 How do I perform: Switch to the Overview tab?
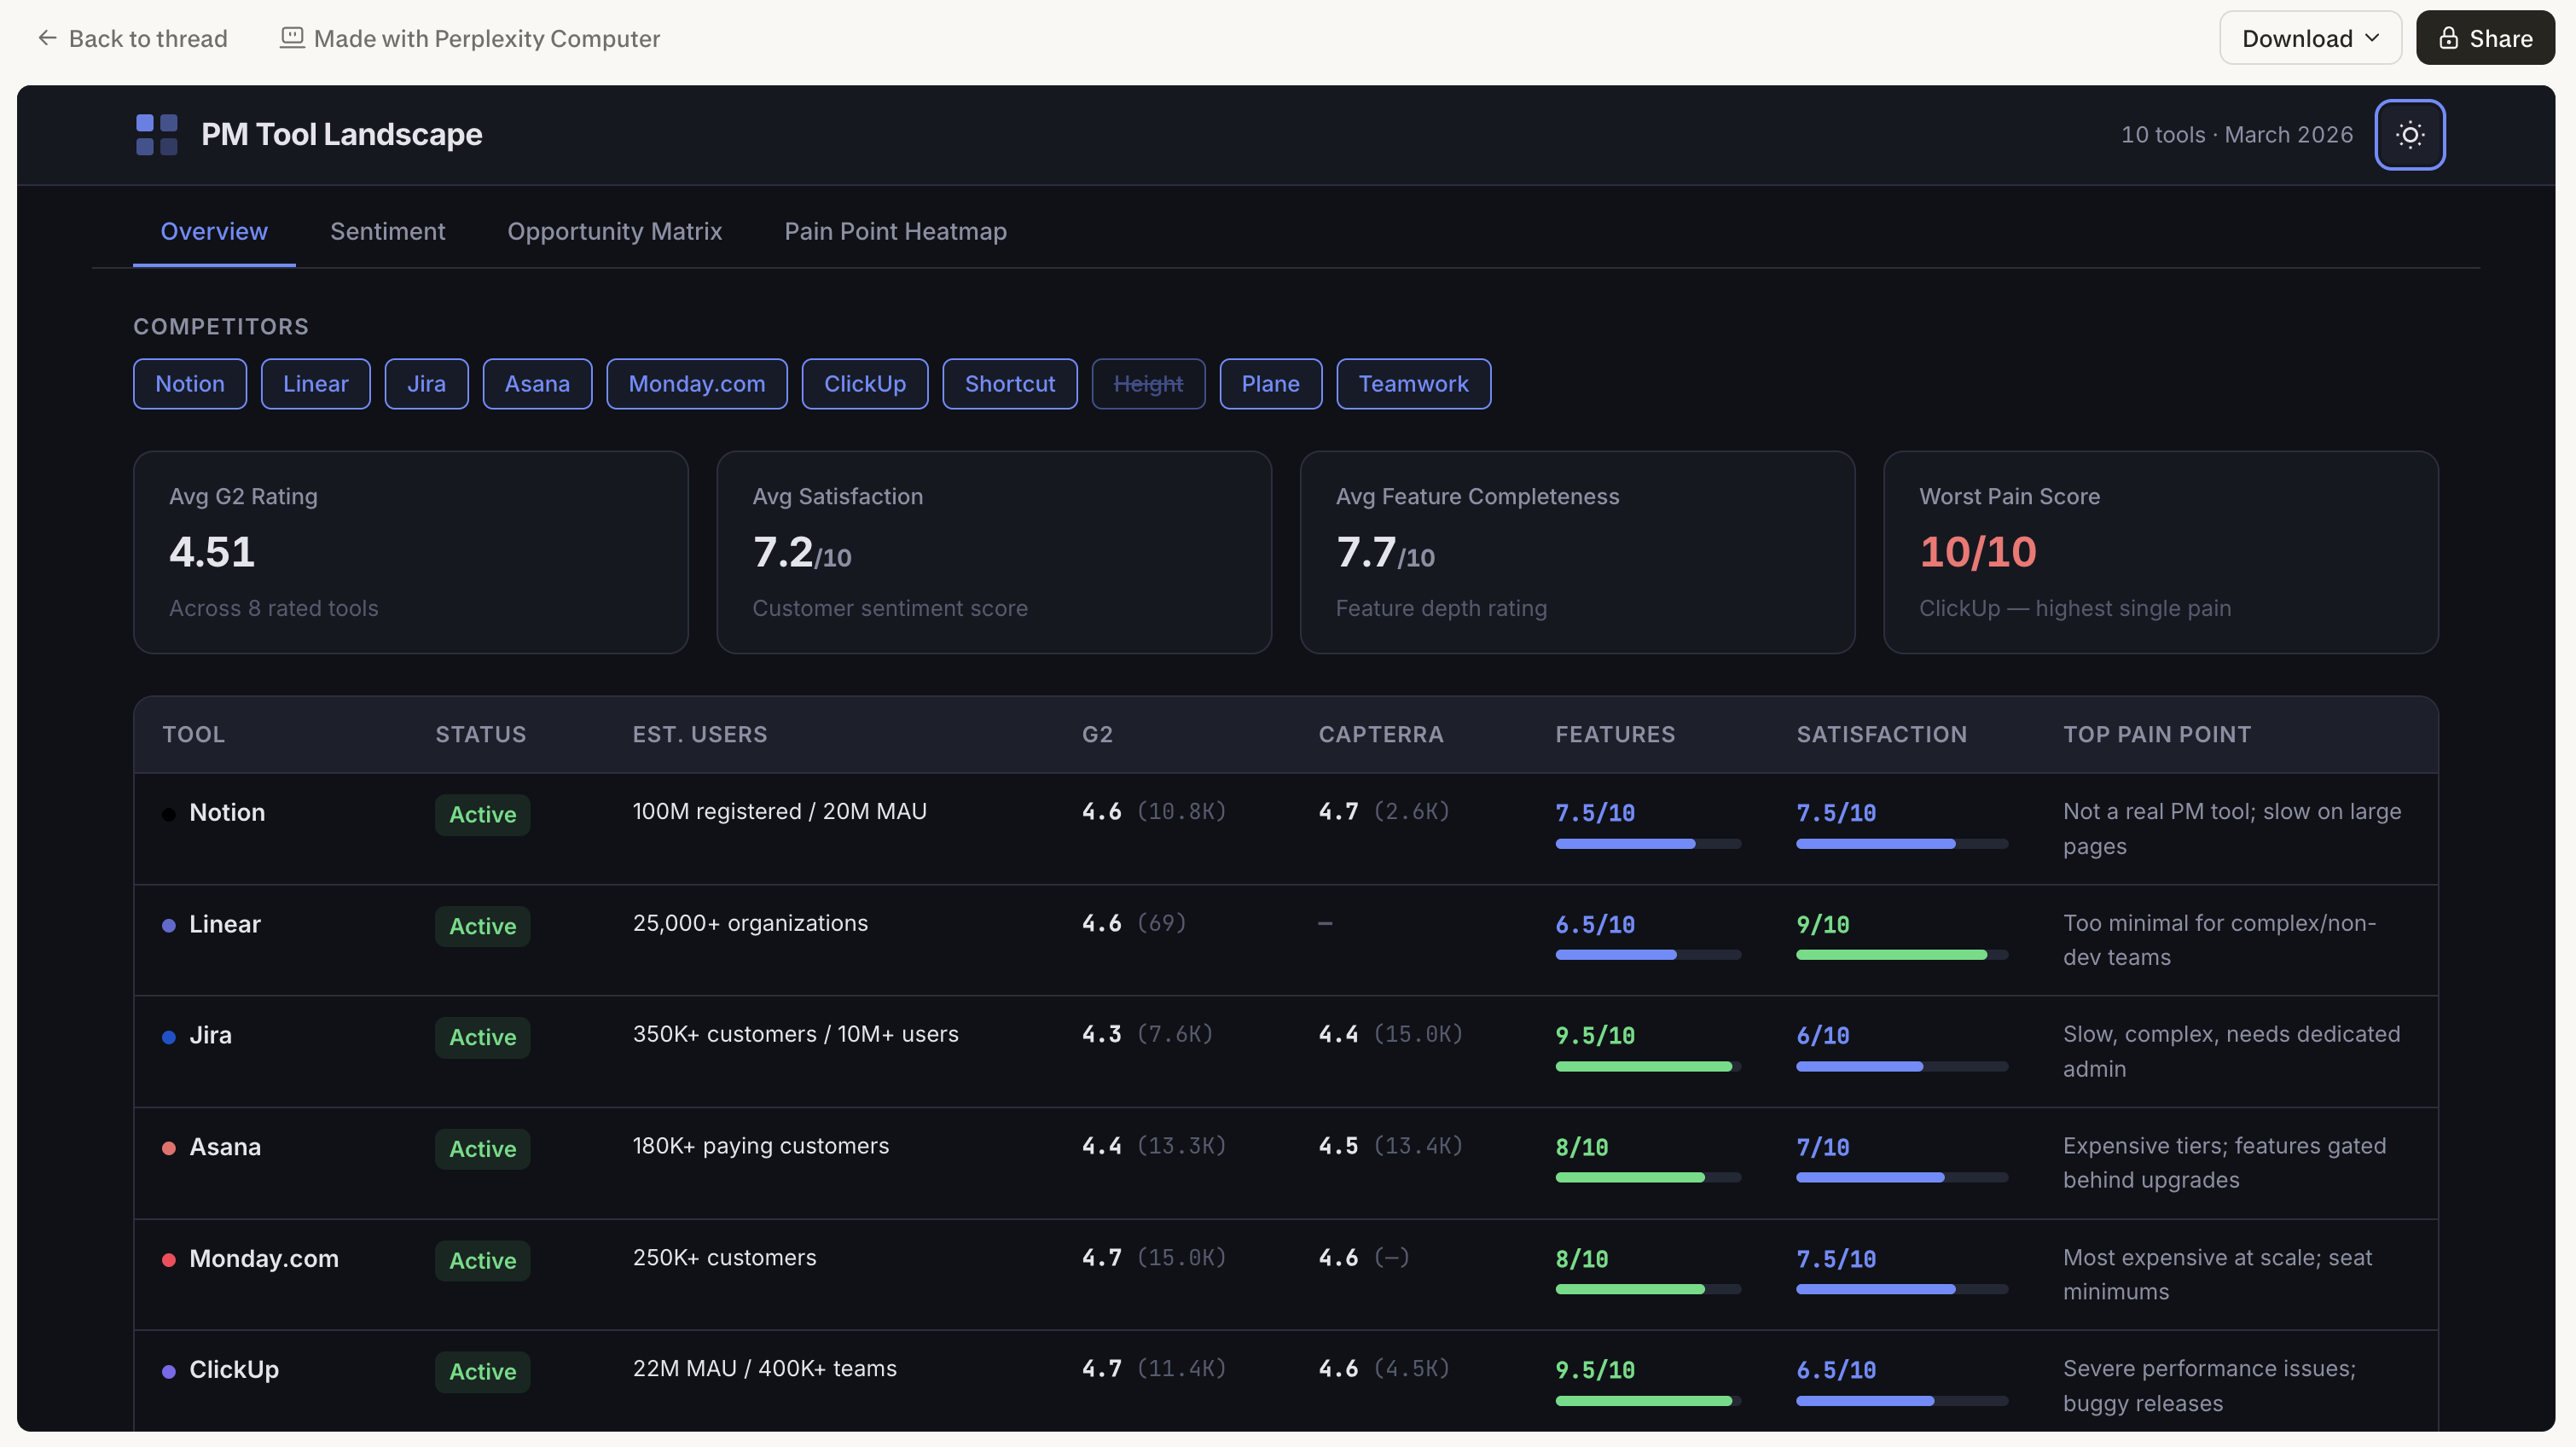click(214, 231)
